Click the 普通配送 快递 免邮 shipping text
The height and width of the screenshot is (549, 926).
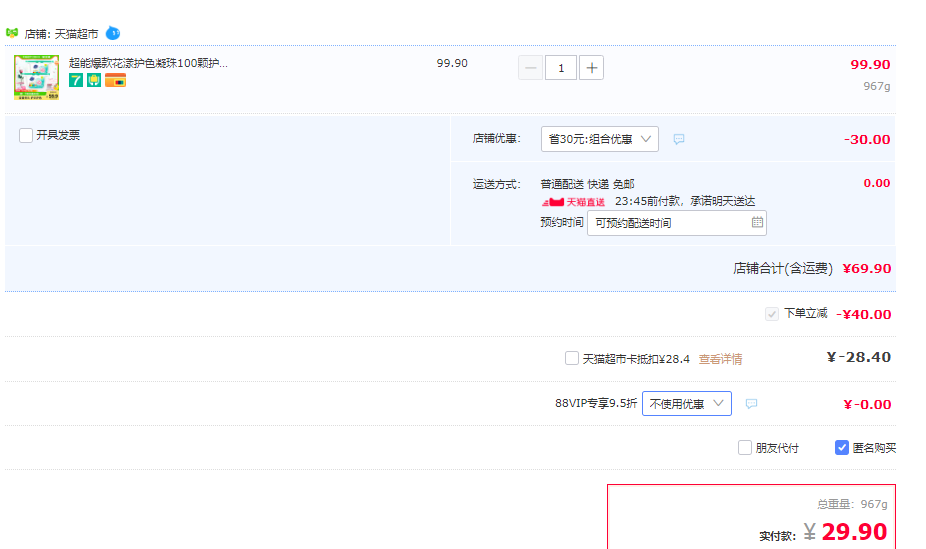click(588, 184)
